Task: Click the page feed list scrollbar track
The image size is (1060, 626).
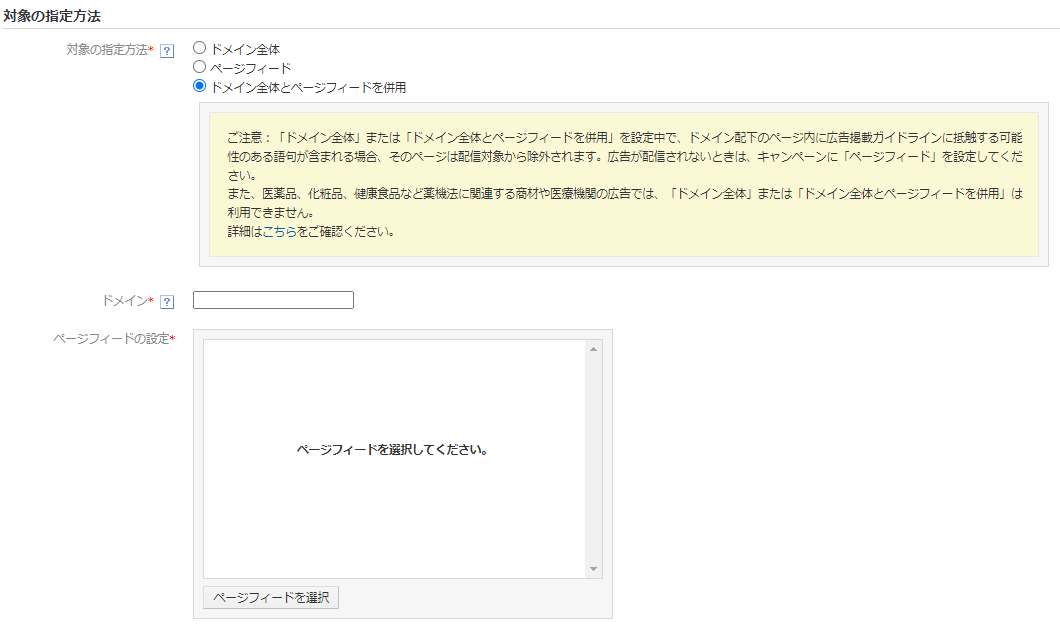Action: (593, 459)
